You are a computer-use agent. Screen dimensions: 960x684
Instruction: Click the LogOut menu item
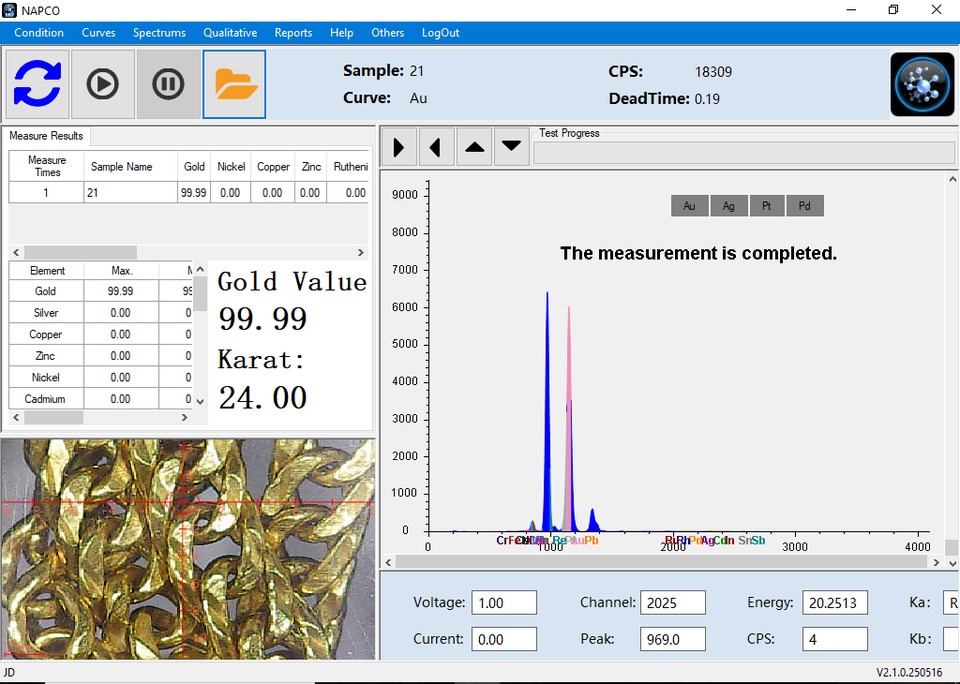pyautogui.click(x=440, y=32)
